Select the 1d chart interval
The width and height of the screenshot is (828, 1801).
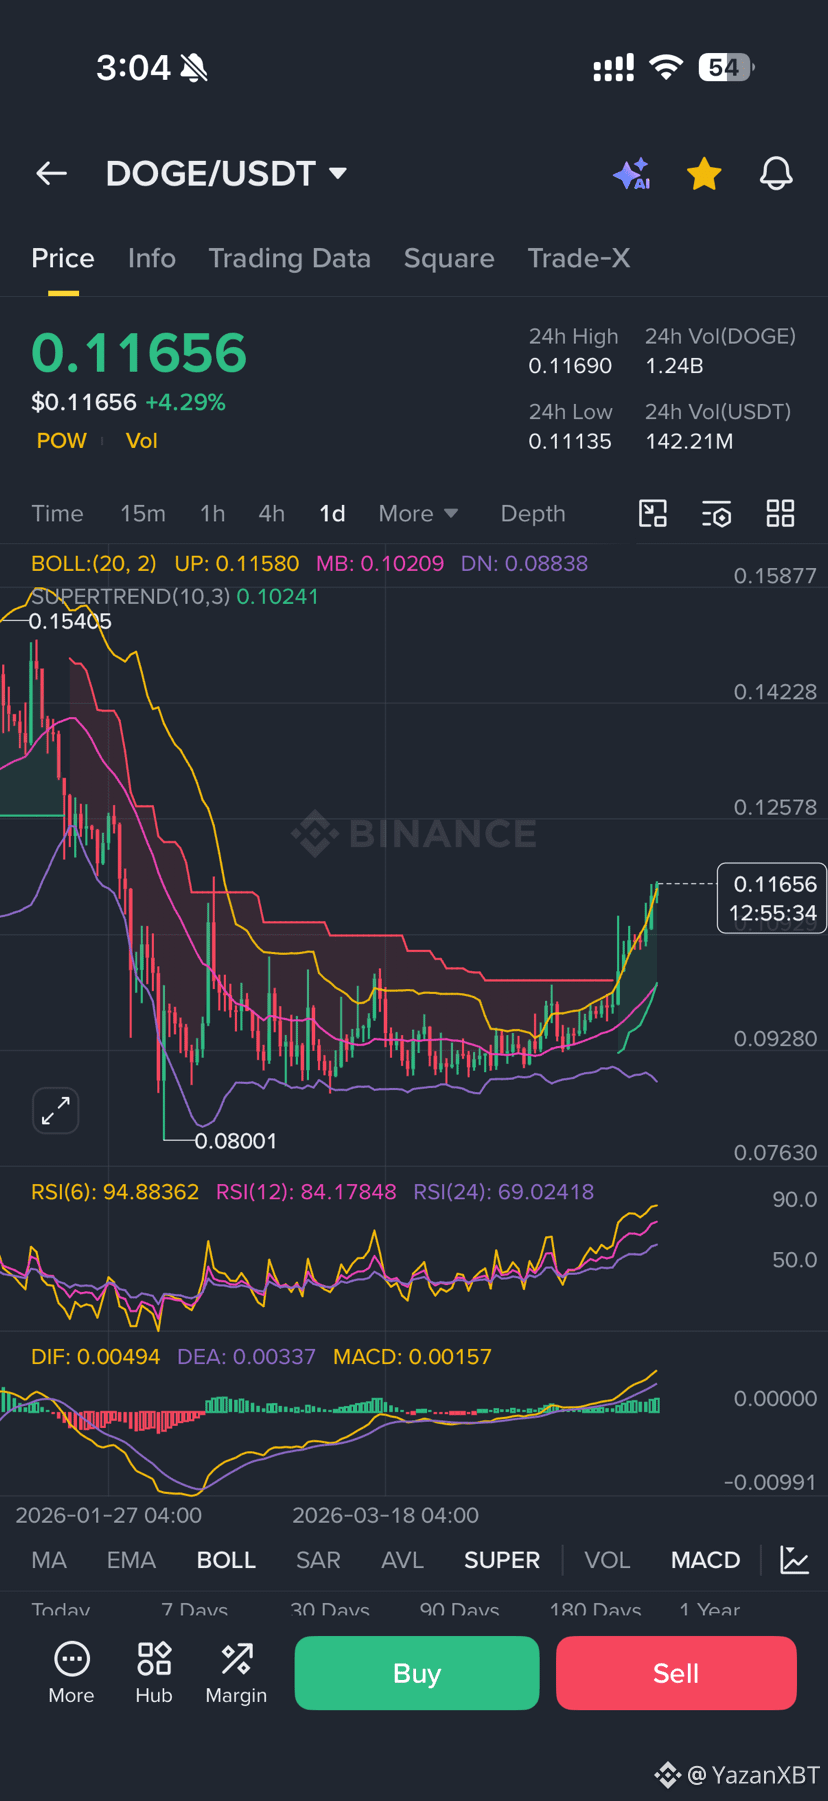click(332, 514)
